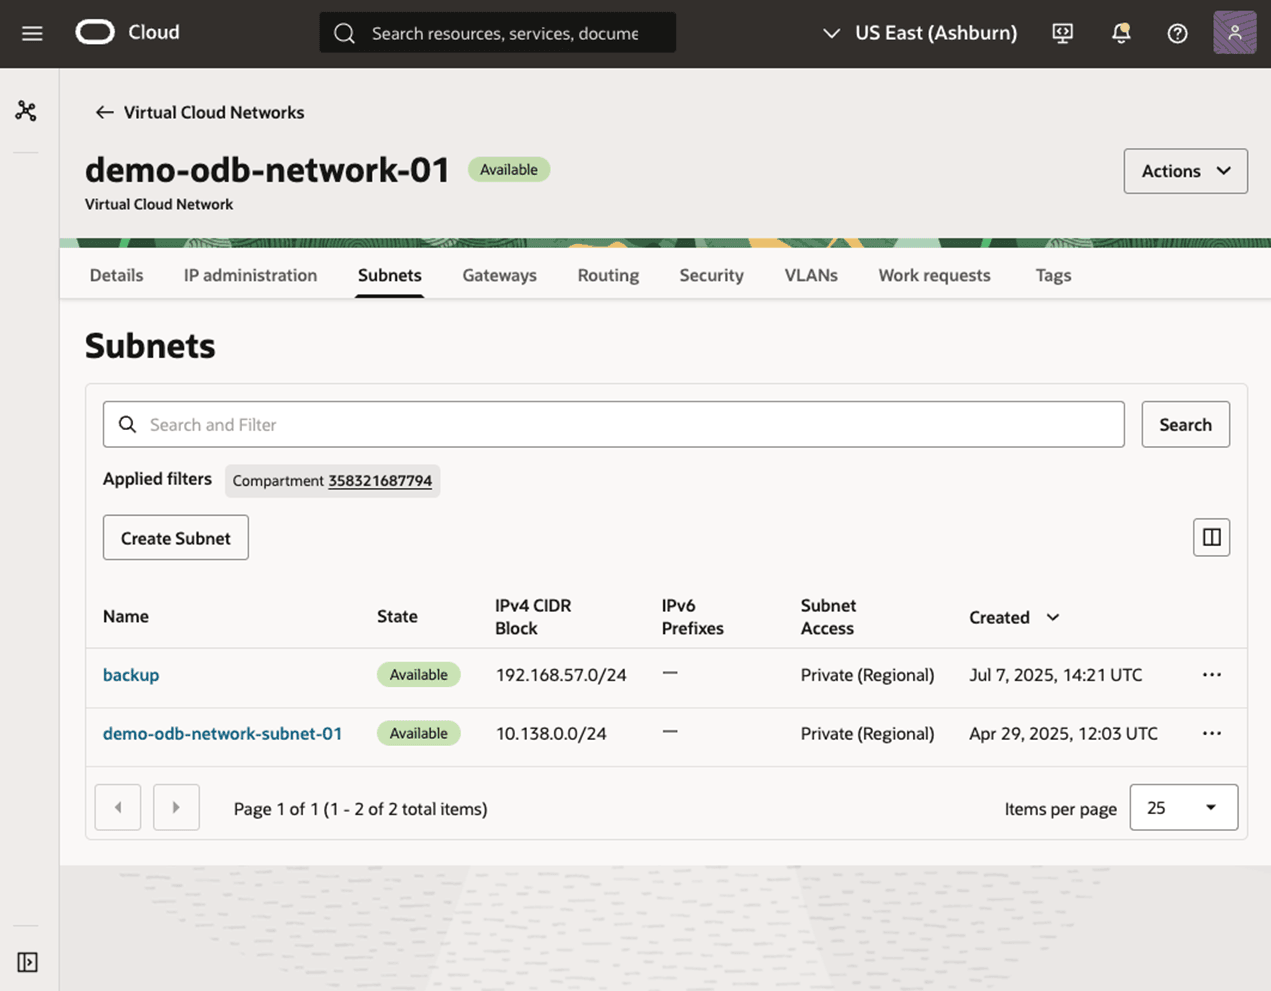Open the notifications bell
This screenshot has height=991, width=1271.
click(x=1120, y=33)
